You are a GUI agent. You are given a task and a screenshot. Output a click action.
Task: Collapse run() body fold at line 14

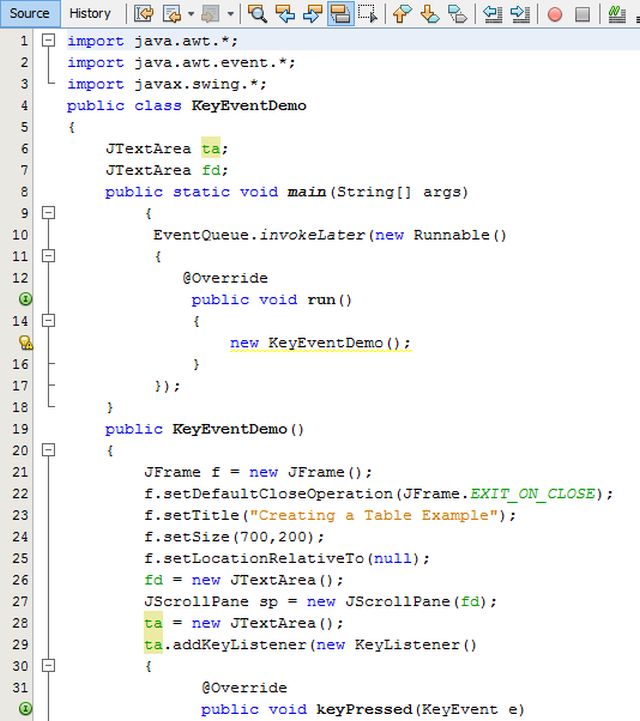[48, 320]
